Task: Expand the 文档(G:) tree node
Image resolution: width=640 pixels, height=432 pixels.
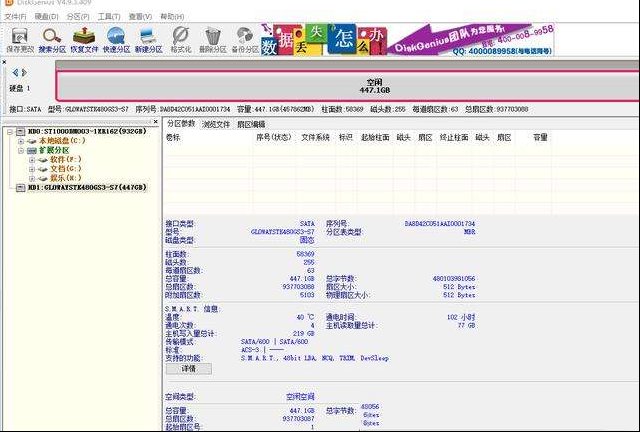Action: (x=32, y=169)
